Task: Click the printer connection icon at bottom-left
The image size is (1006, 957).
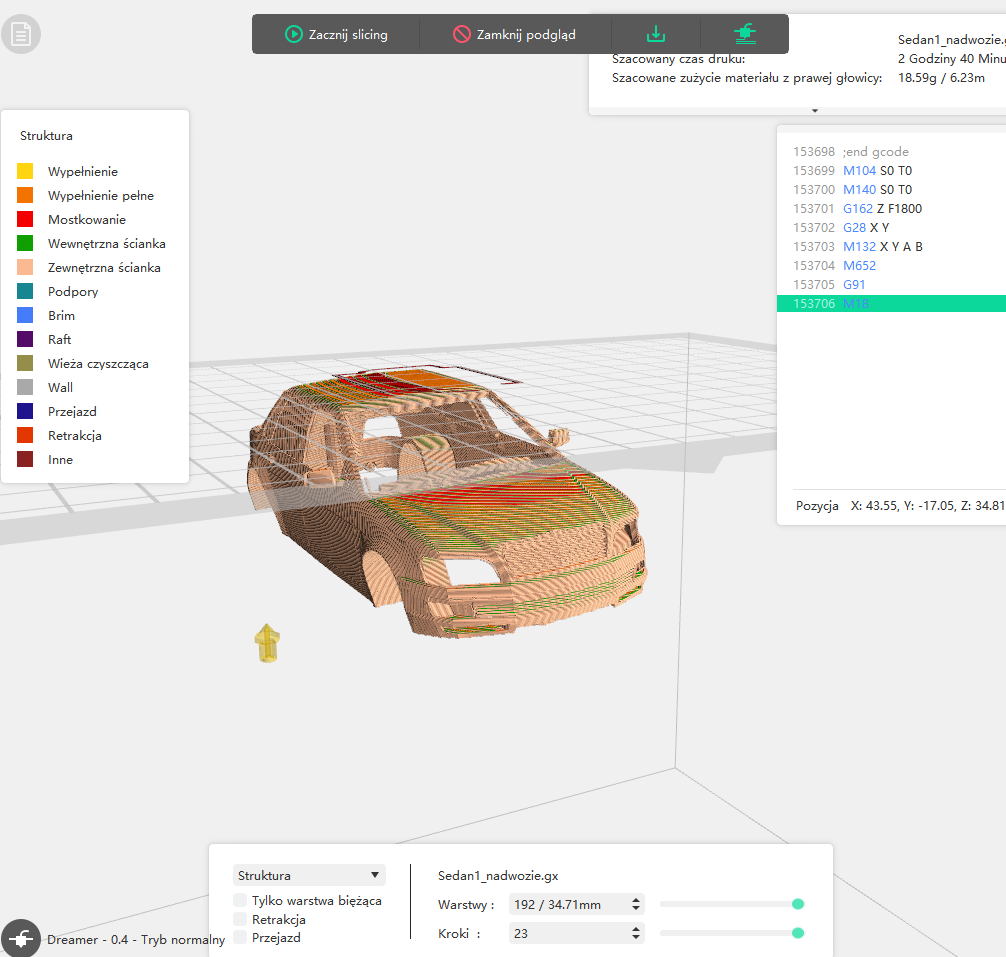Action: coord(20,938)
